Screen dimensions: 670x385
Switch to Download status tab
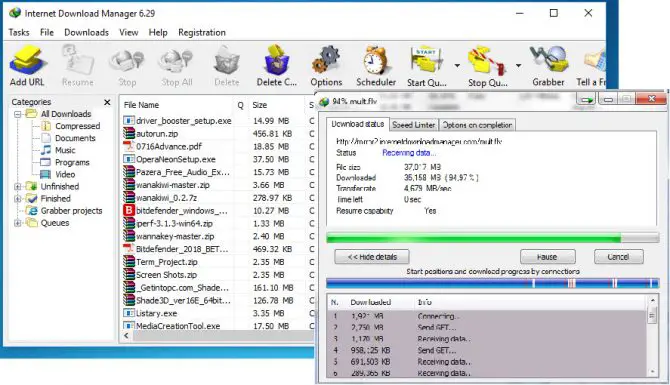358,124
